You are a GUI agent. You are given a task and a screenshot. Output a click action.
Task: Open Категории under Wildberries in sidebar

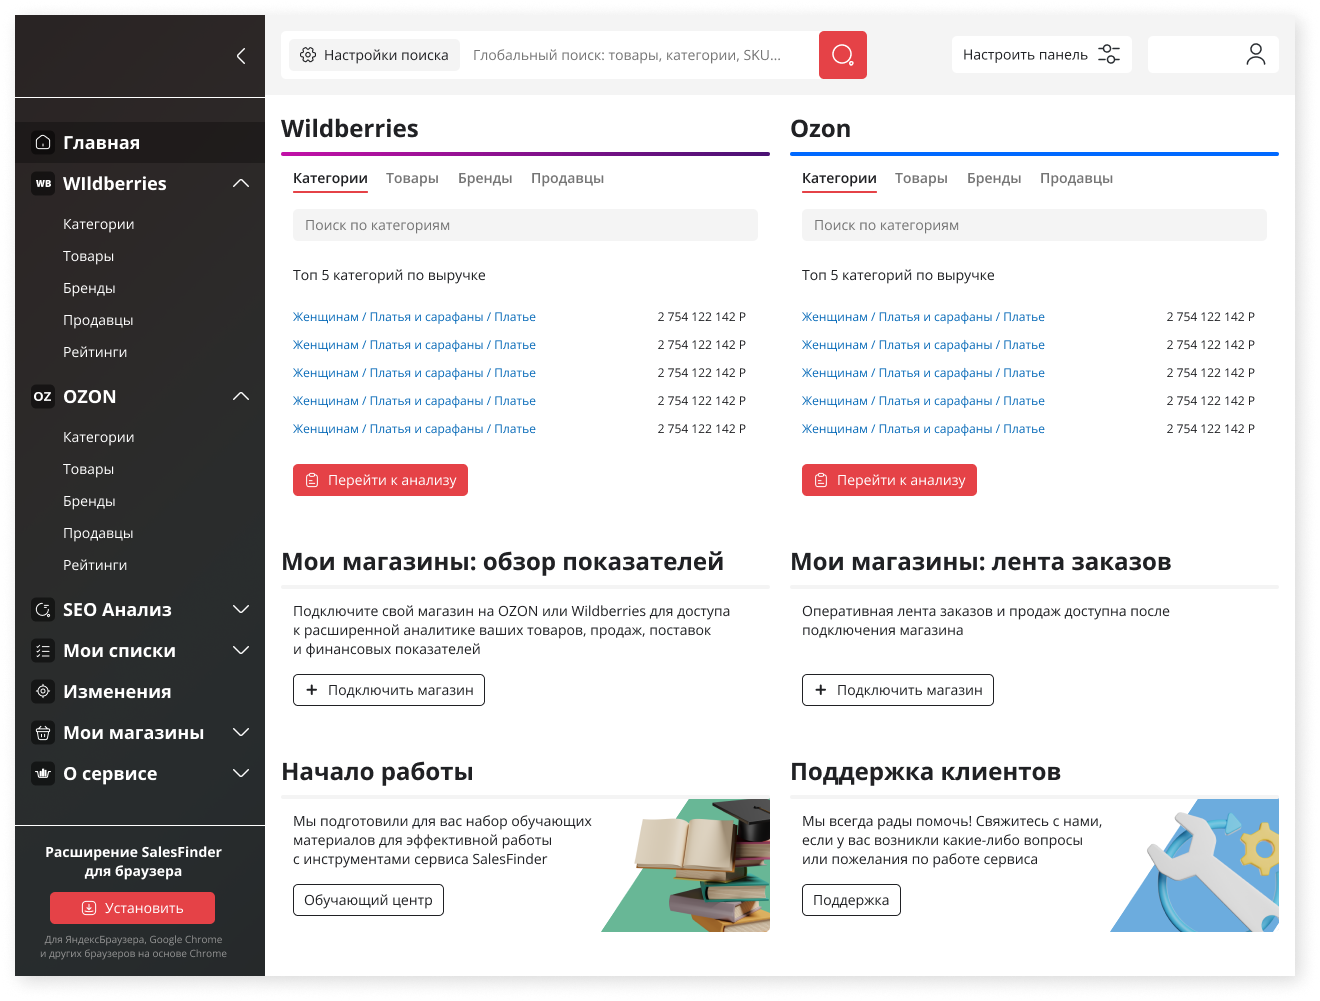98,224
